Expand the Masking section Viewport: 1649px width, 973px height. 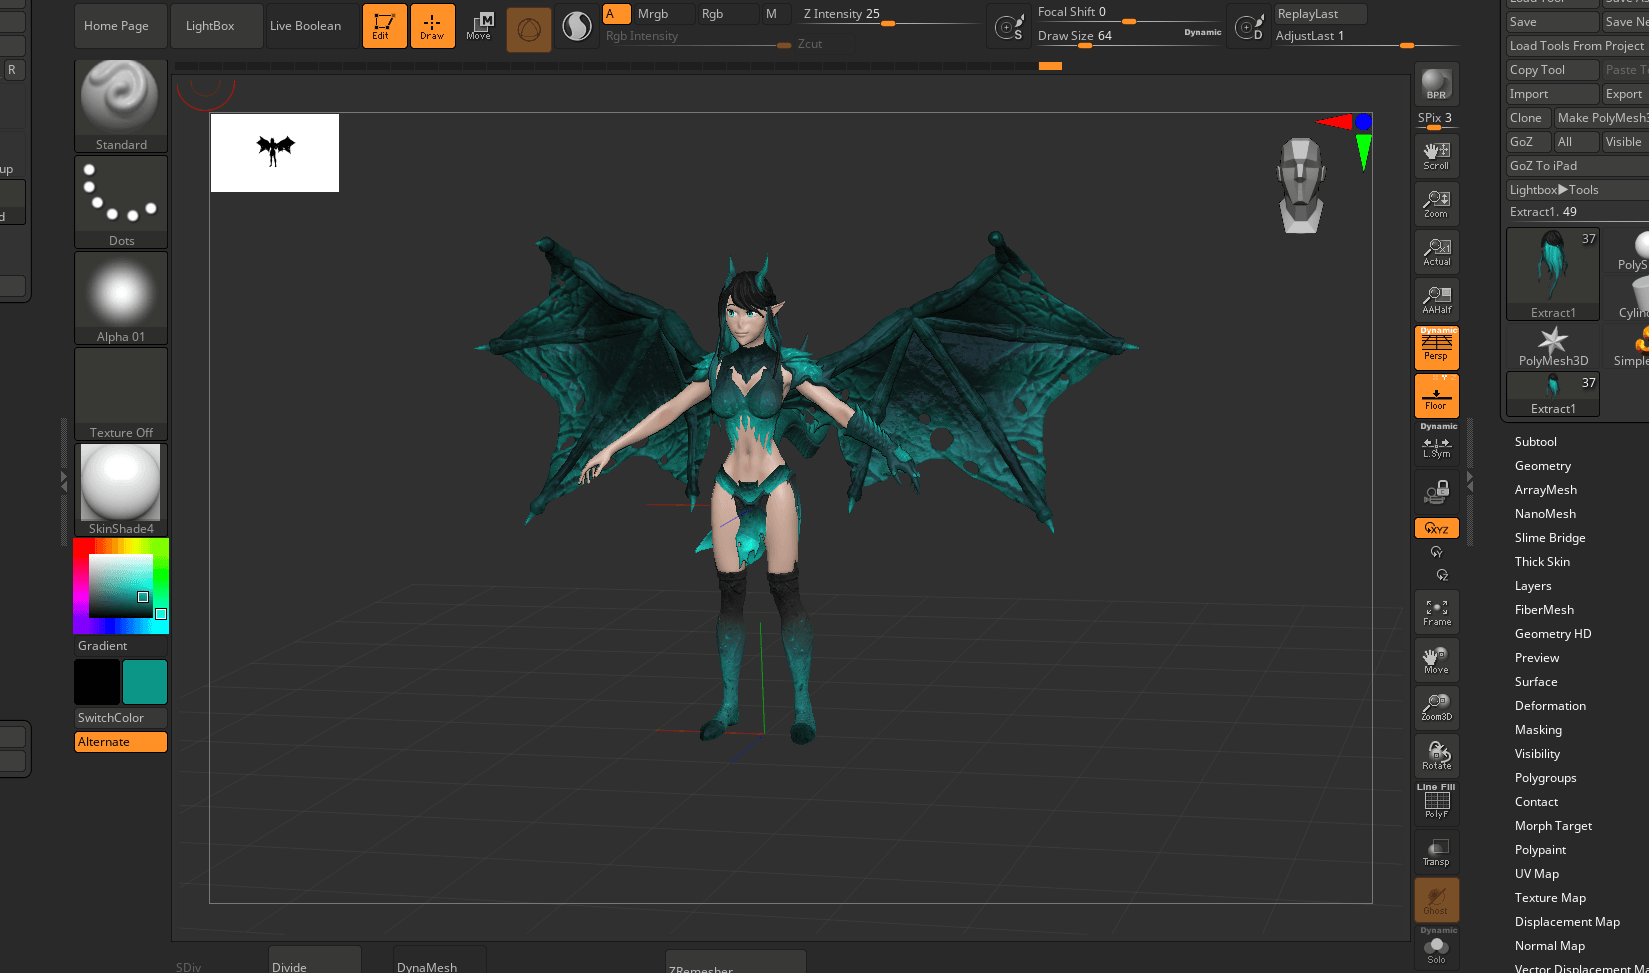[1538, 730]
